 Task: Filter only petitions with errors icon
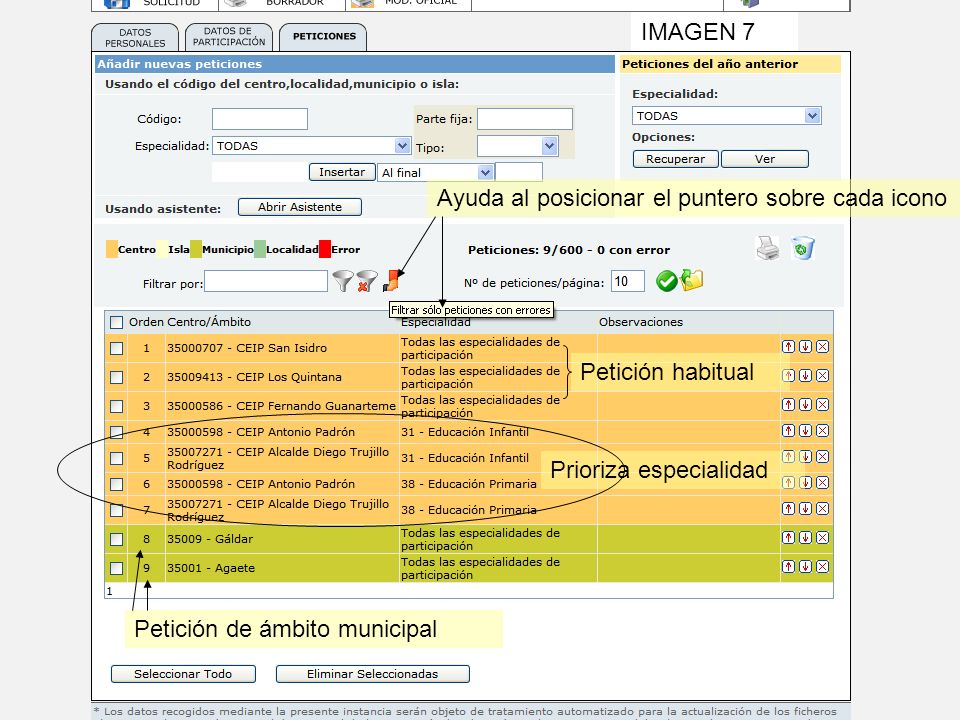(x=392, y=280)
